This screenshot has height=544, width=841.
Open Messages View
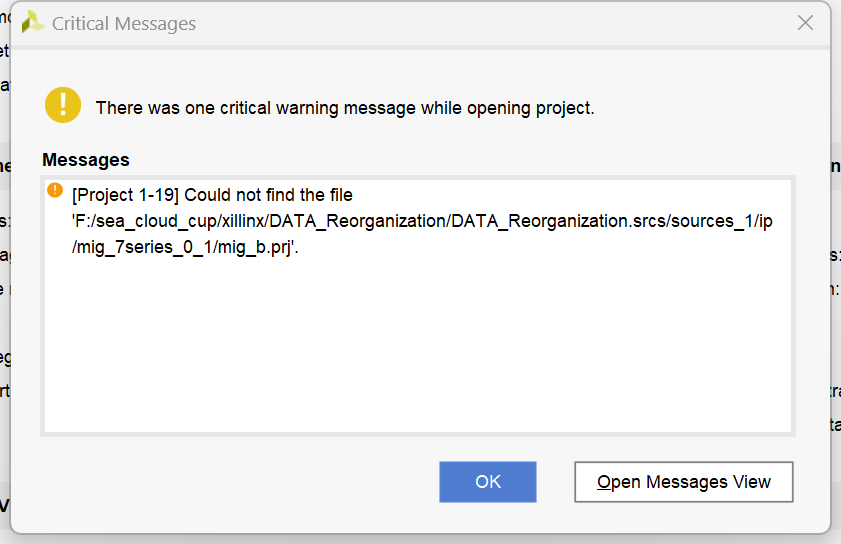tap(684, 482)
